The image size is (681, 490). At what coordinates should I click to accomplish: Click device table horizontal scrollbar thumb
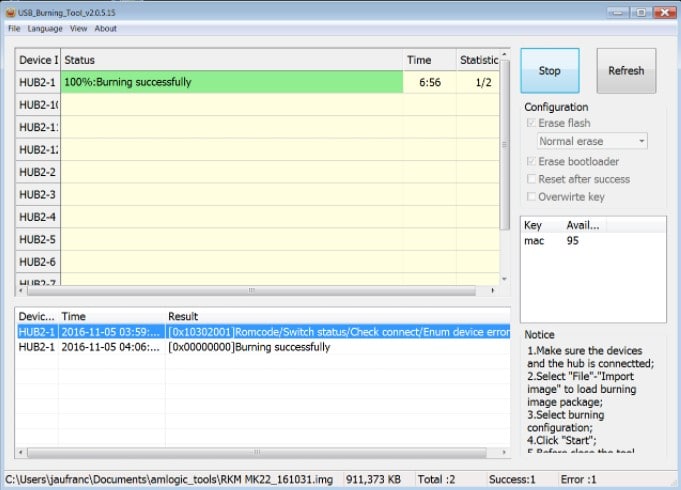click(x=251, y=291)
